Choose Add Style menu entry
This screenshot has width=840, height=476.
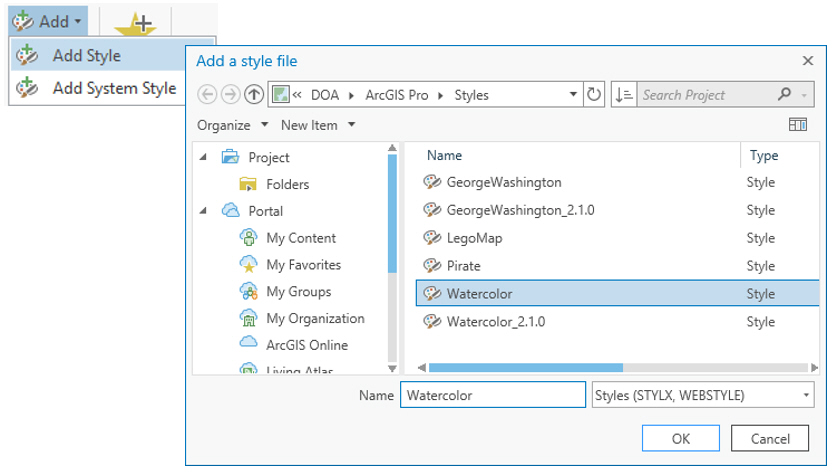pos(96,56)
